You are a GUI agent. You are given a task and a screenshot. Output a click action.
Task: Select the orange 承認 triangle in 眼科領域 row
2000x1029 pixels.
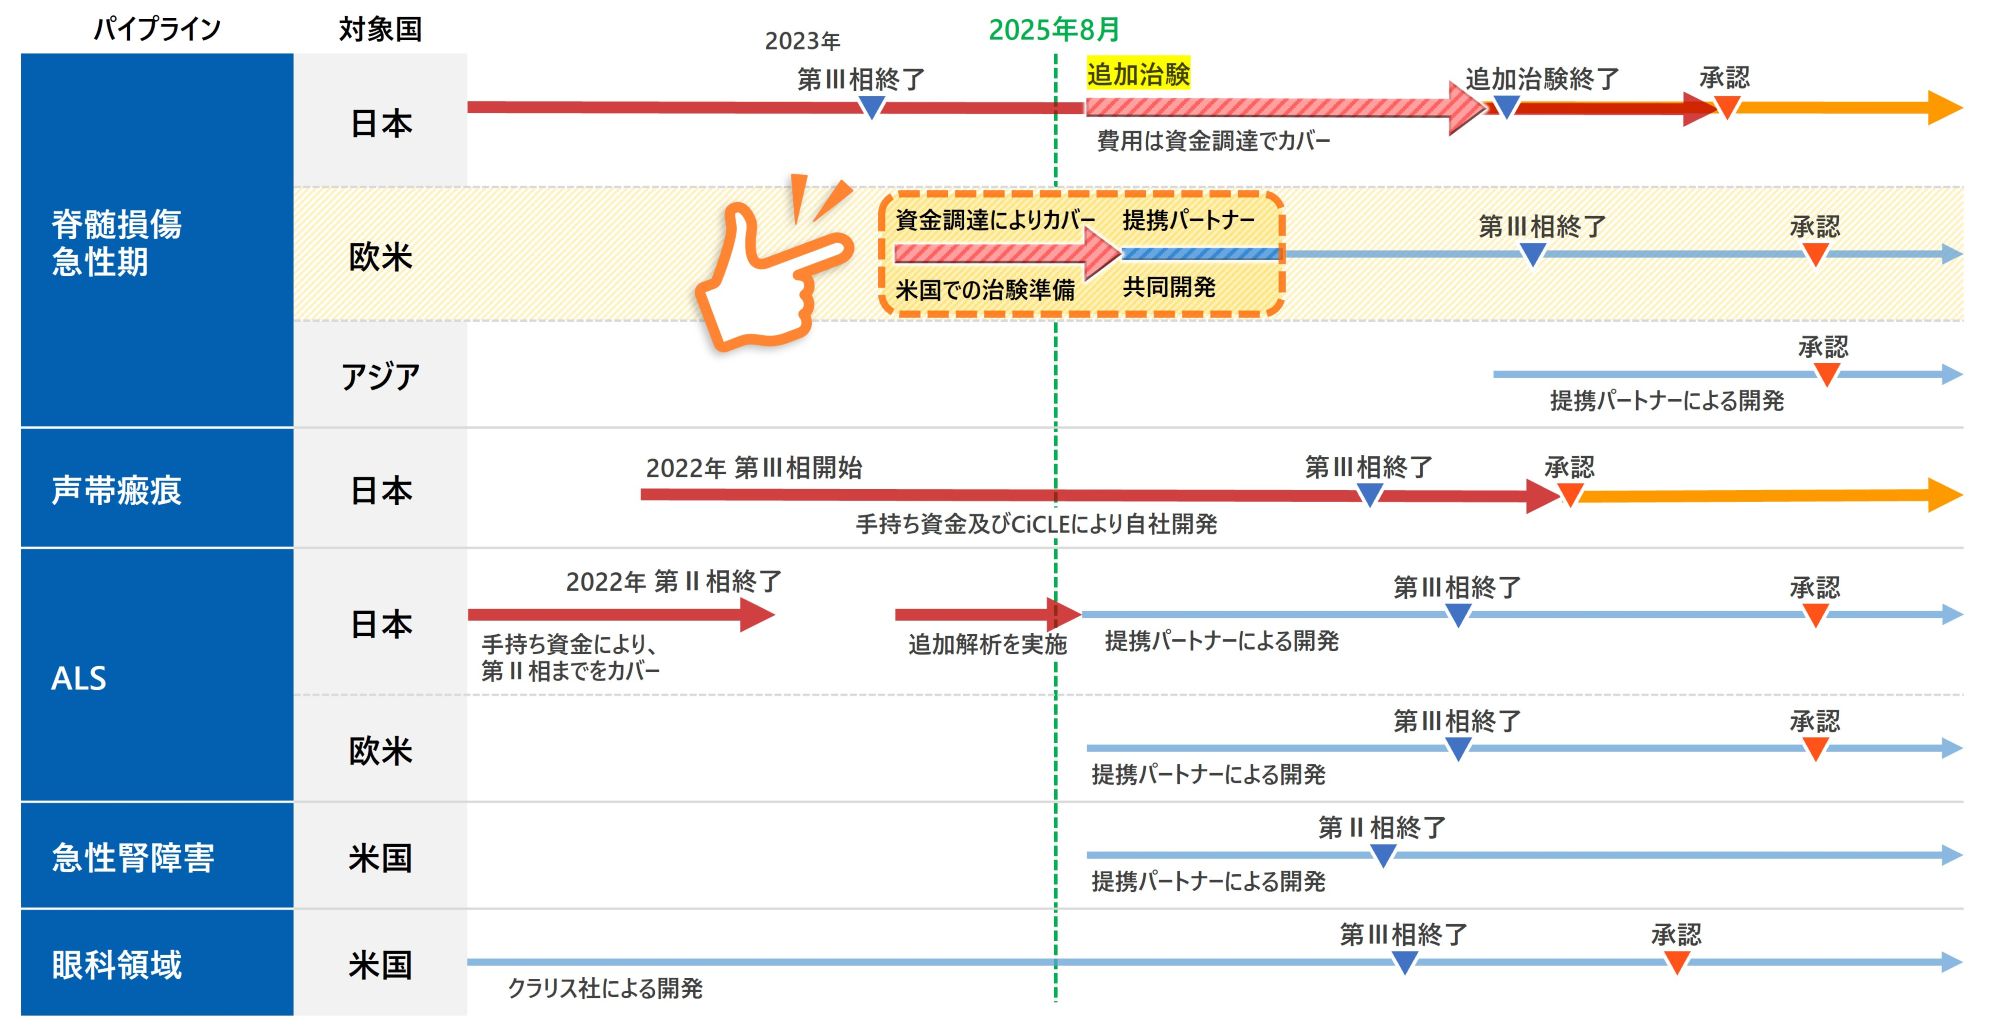click(x=1677, y=962)
